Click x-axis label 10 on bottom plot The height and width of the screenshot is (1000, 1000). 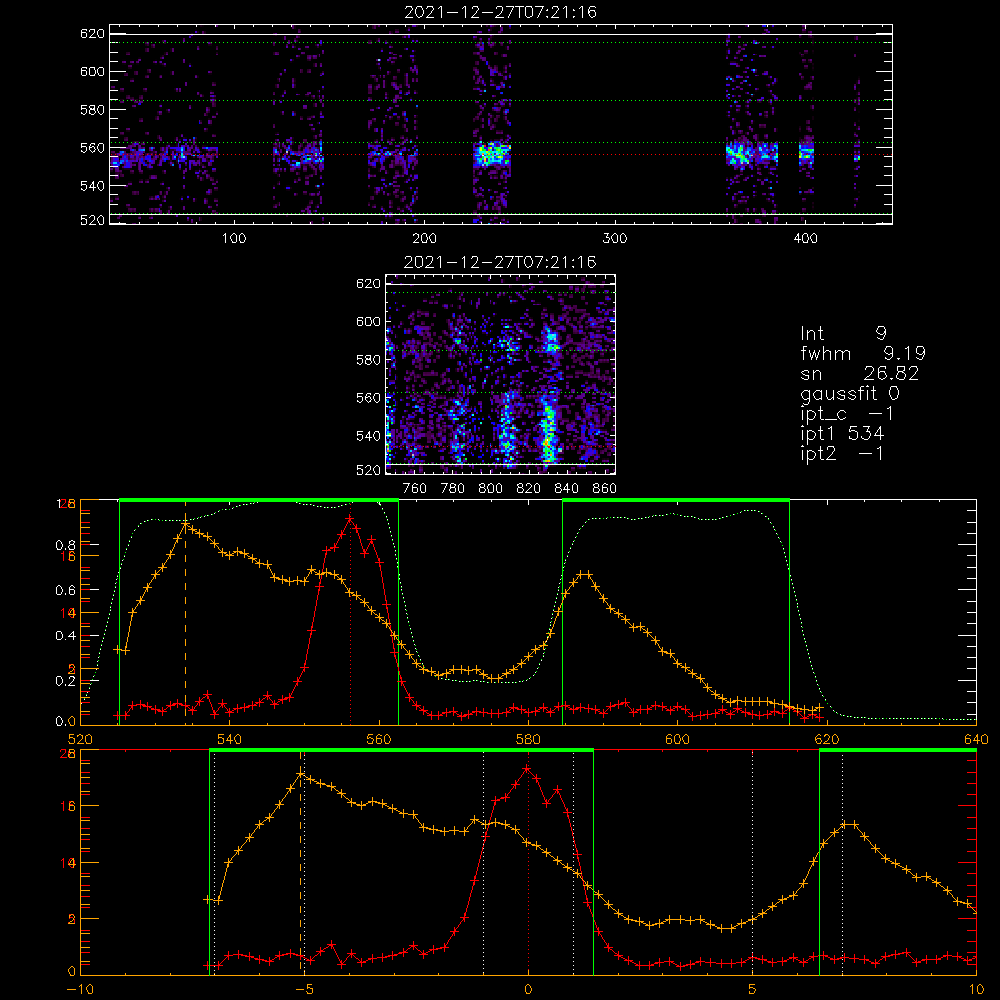(976, 990)
